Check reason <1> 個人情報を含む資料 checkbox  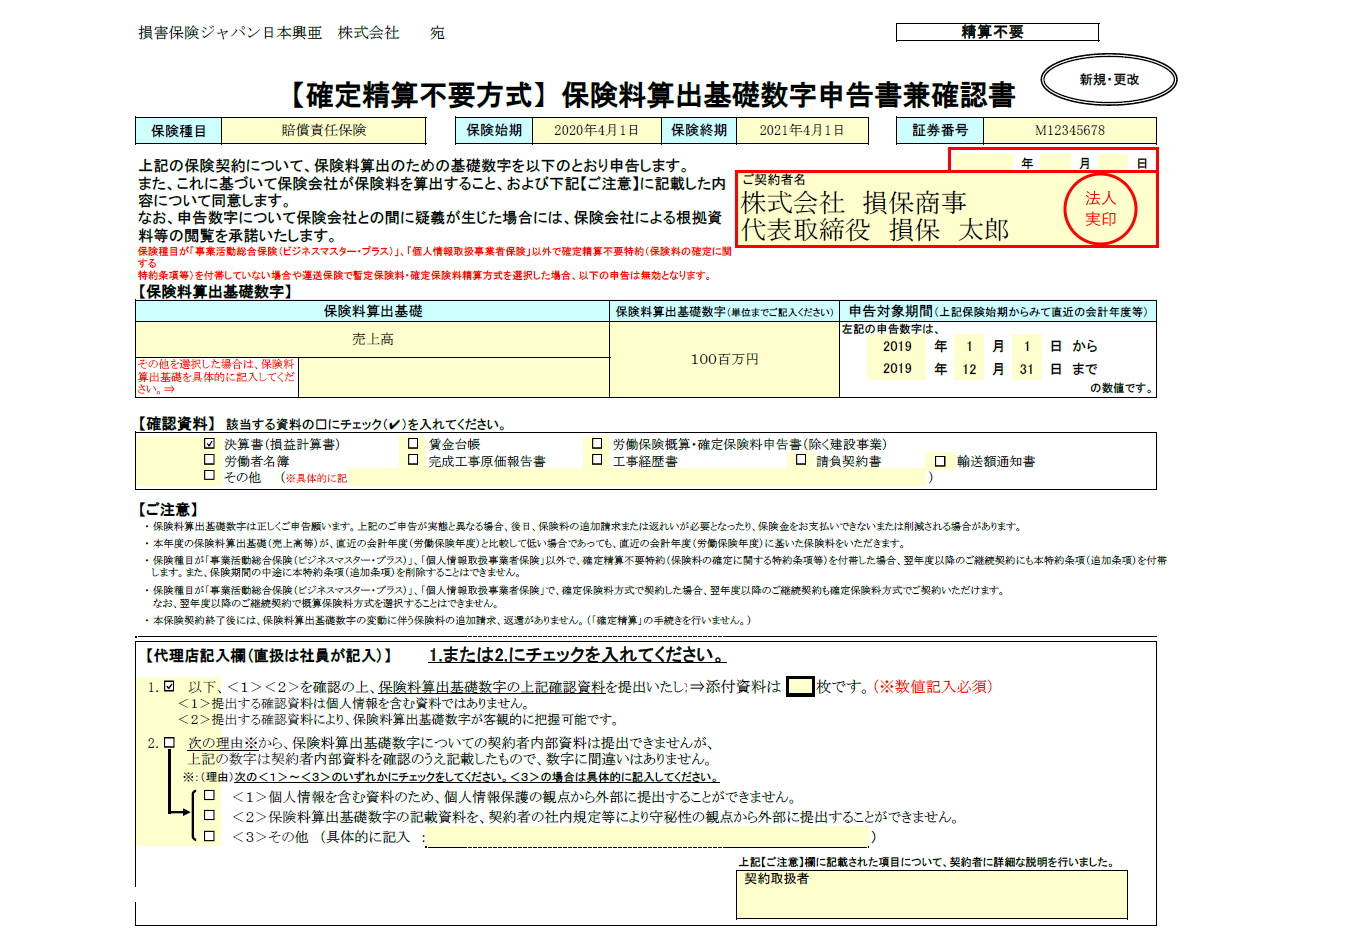pyautogui.click(x=209, y=797)
